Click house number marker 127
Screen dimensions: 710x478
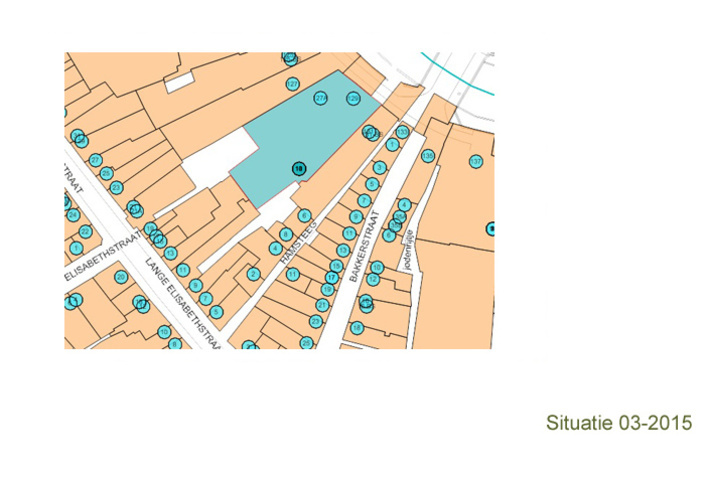[292, 84]
